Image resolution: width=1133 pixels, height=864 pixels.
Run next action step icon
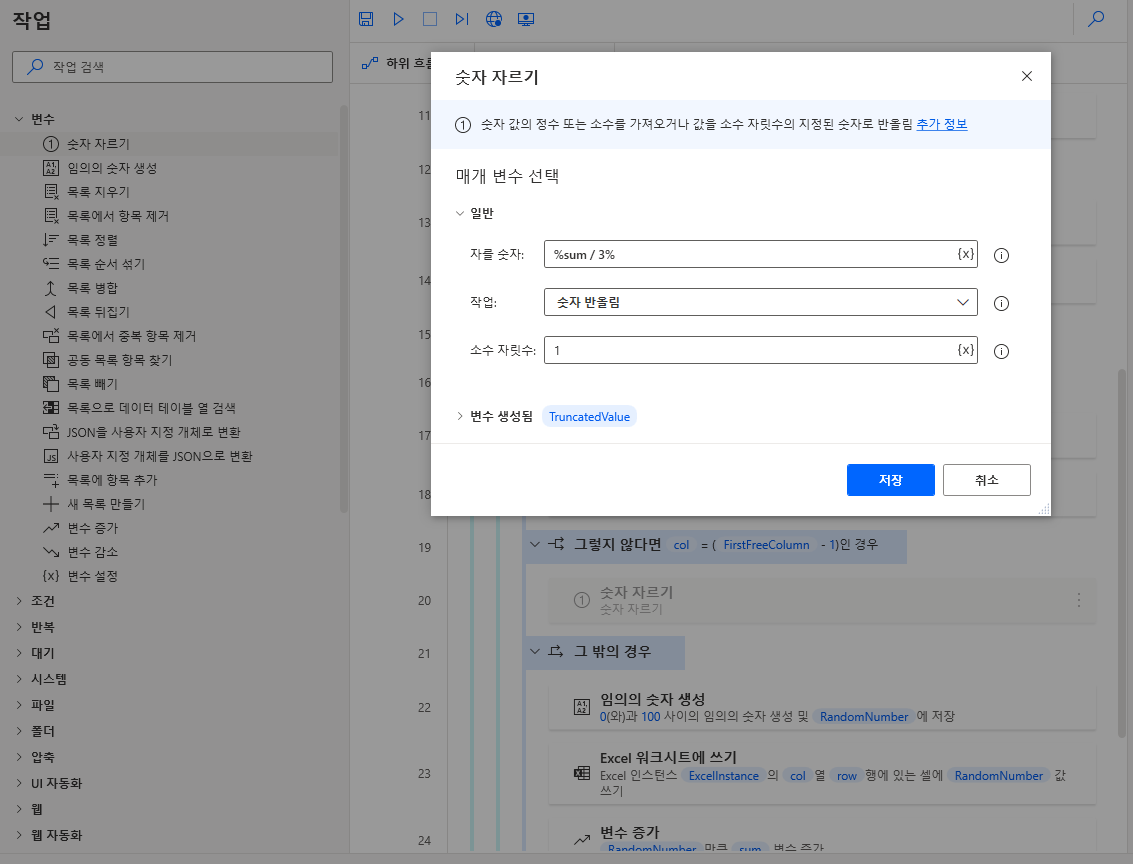tap(462, 20)
